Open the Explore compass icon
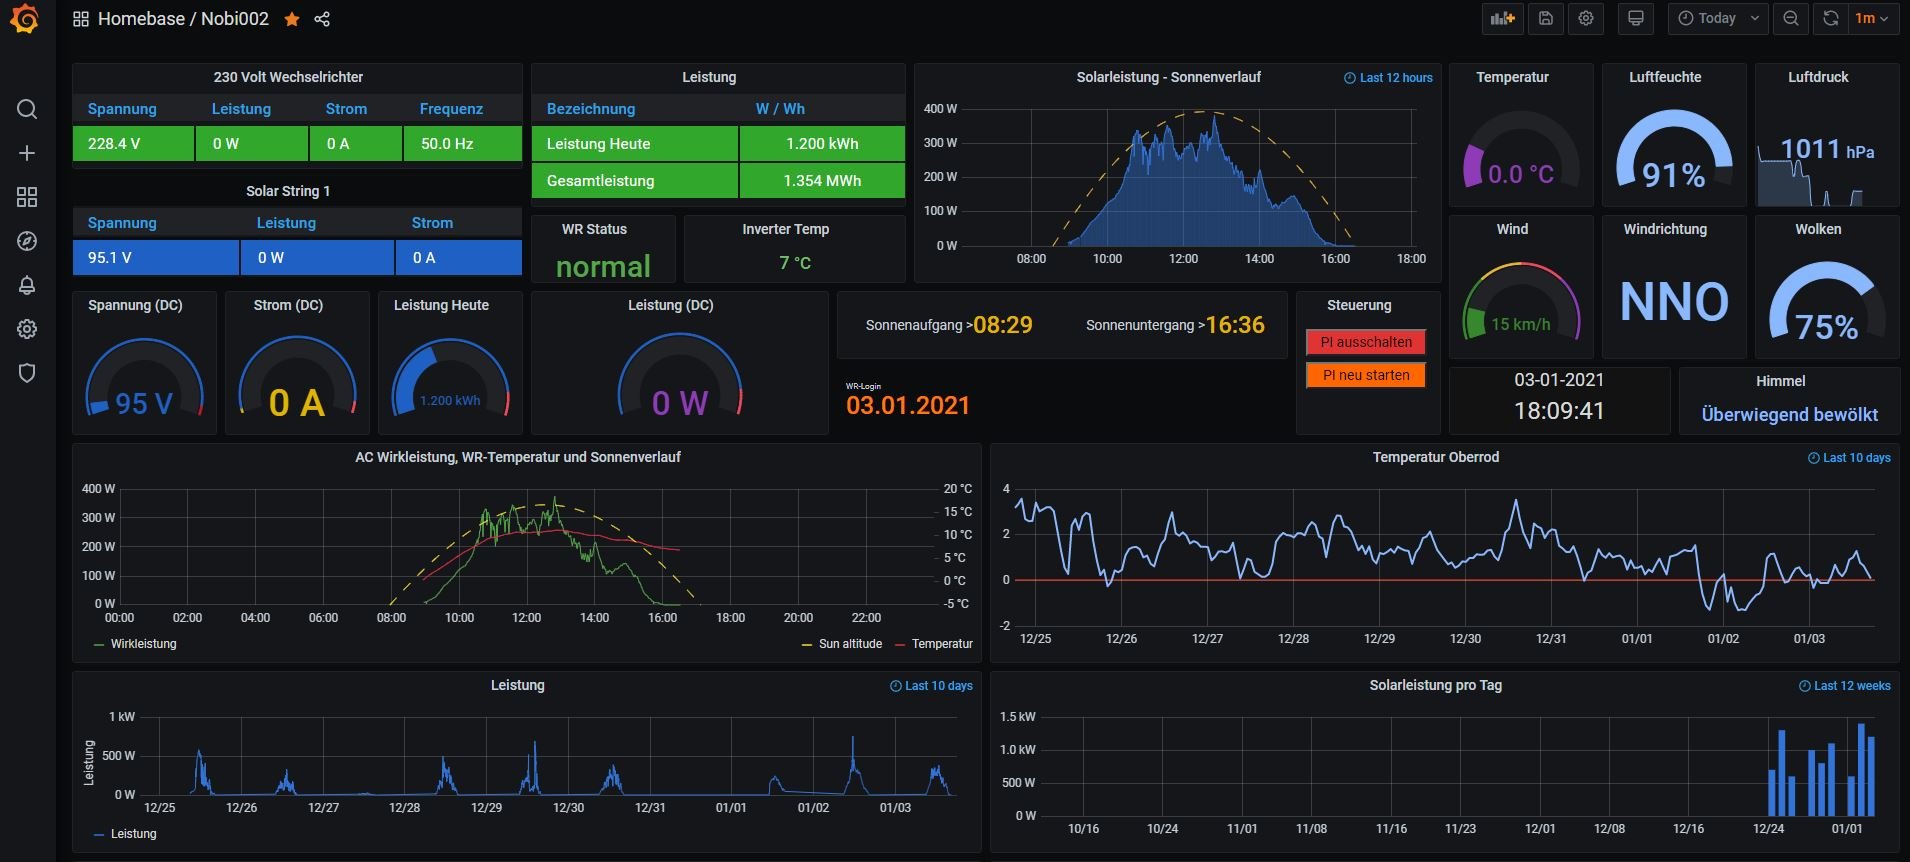Image resolution: width=1910 pixels, height=862 pixels. (x=27, y=241)
